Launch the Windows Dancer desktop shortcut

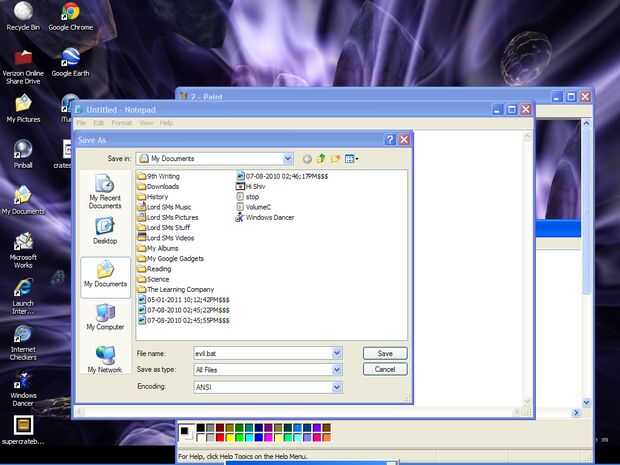[x=23, y=389]
